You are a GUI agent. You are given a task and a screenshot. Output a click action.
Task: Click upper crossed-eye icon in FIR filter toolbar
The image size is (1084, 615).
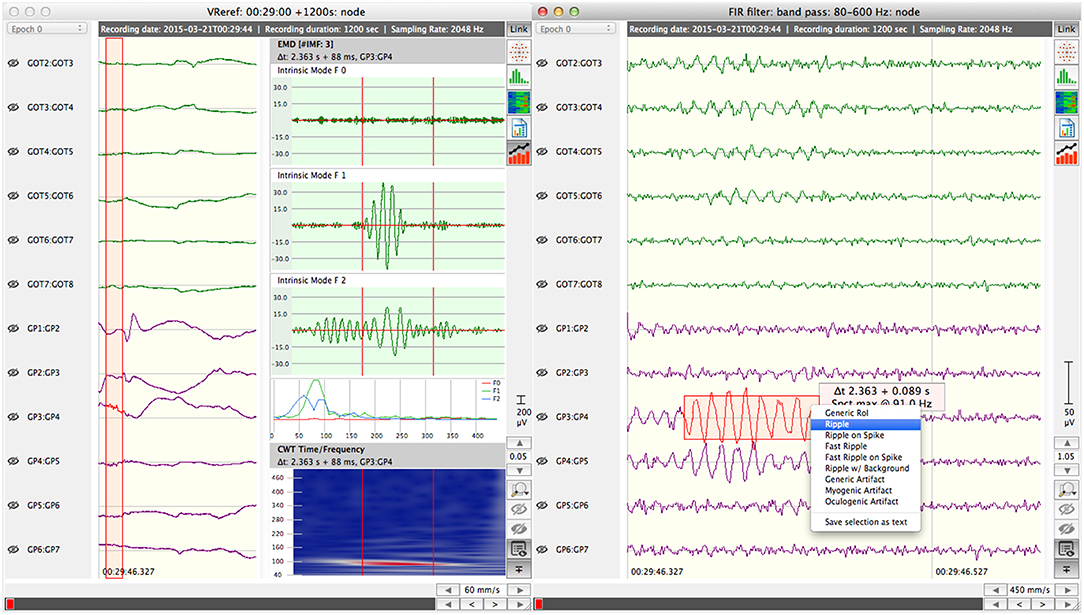1066,509
